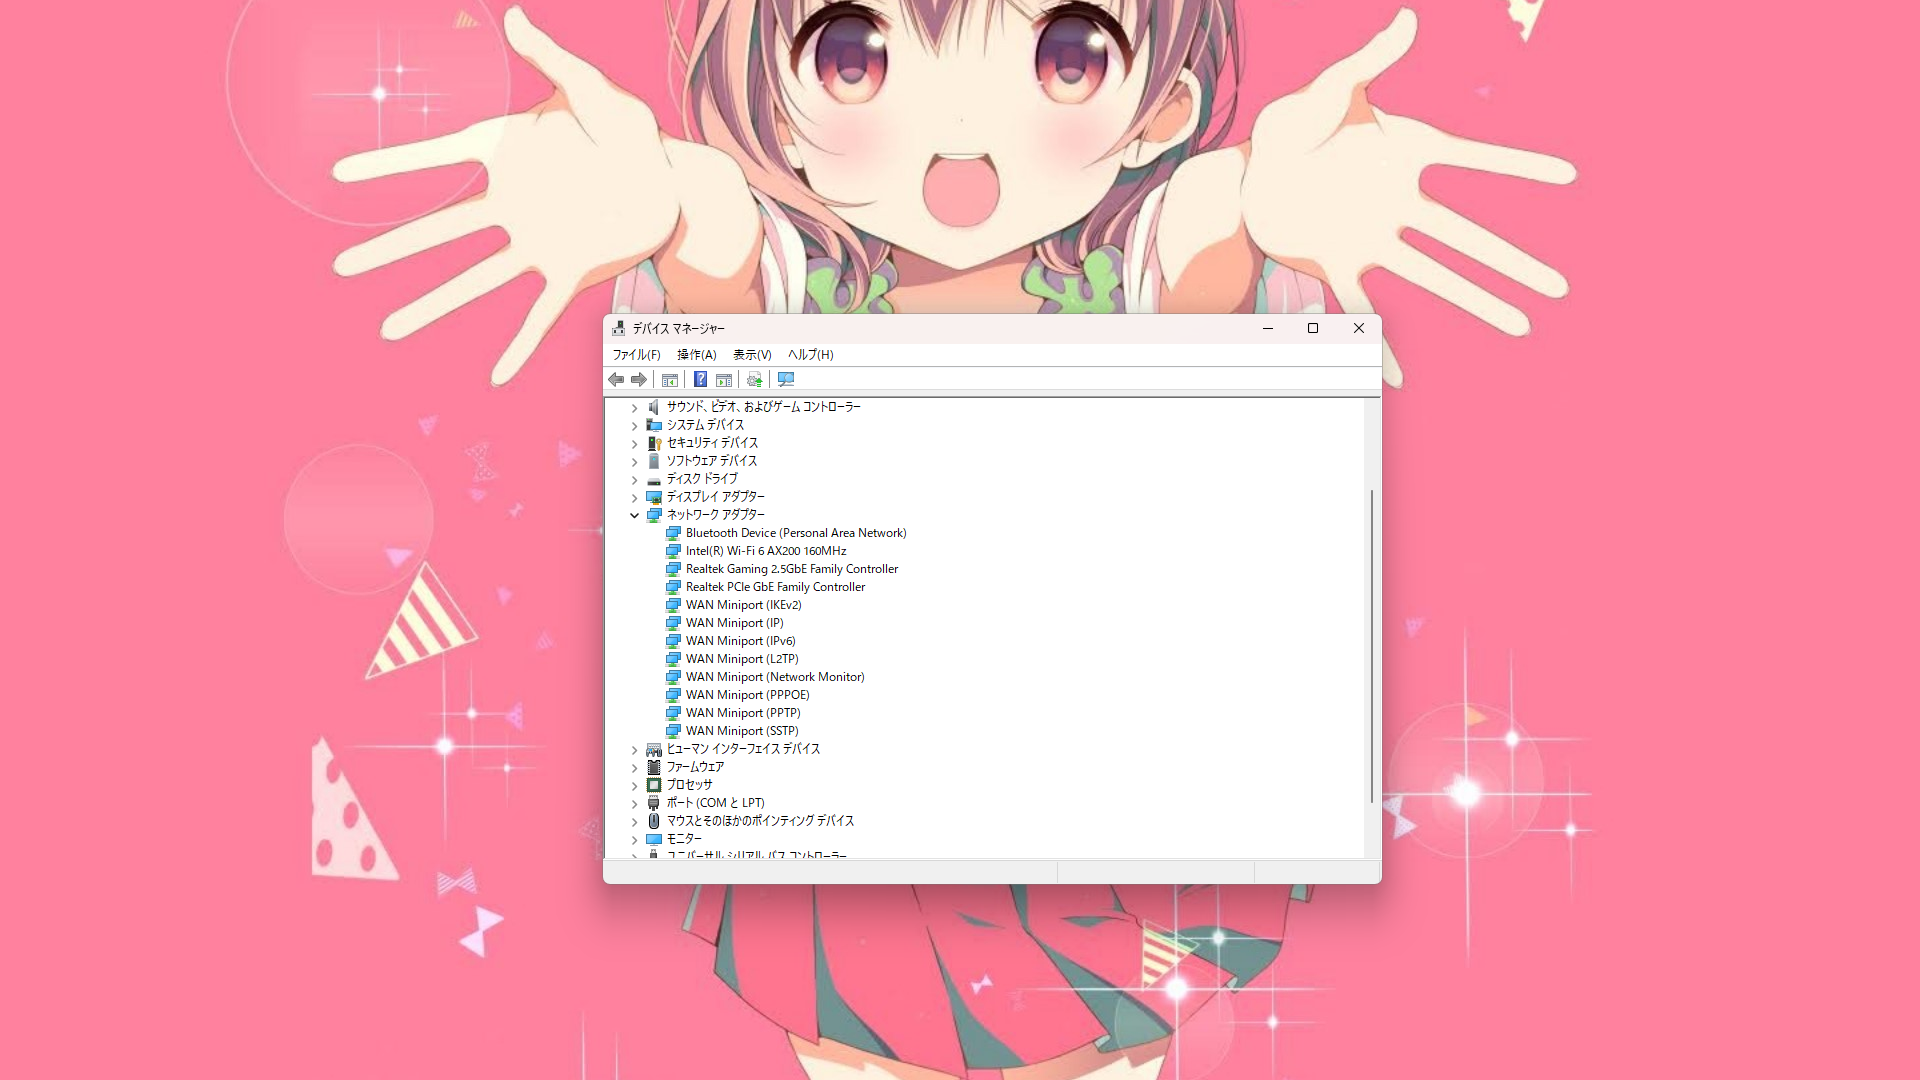Toggle the Show/Hide Action Pane toolbar icon
Viewport: 1920px width, 1080px height.
click(724, 380)
